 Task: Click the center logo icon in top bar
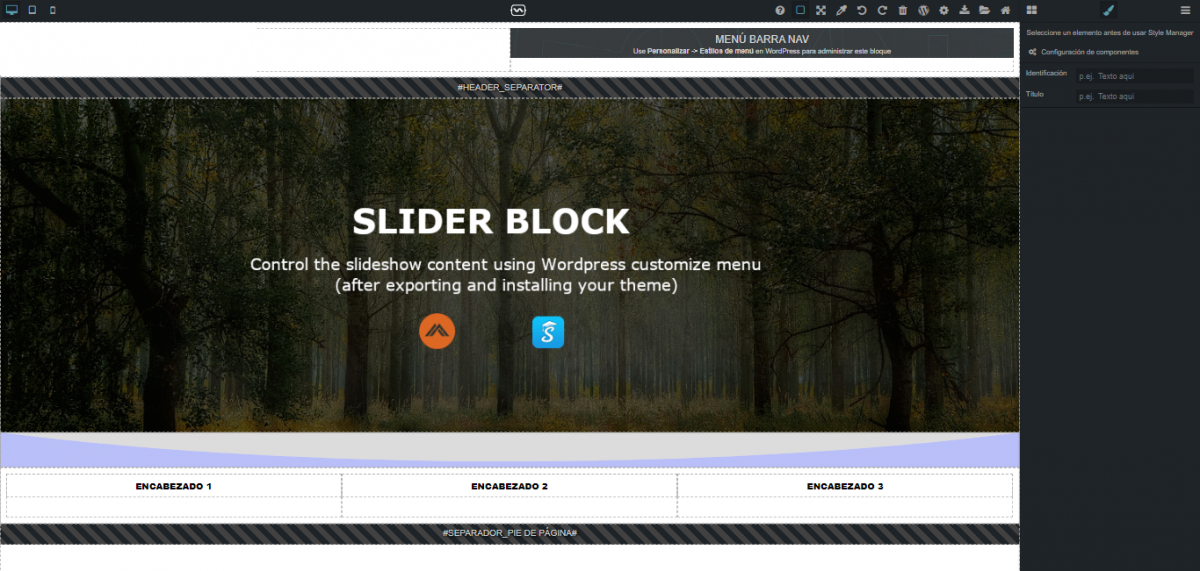[x=517, y=10]
